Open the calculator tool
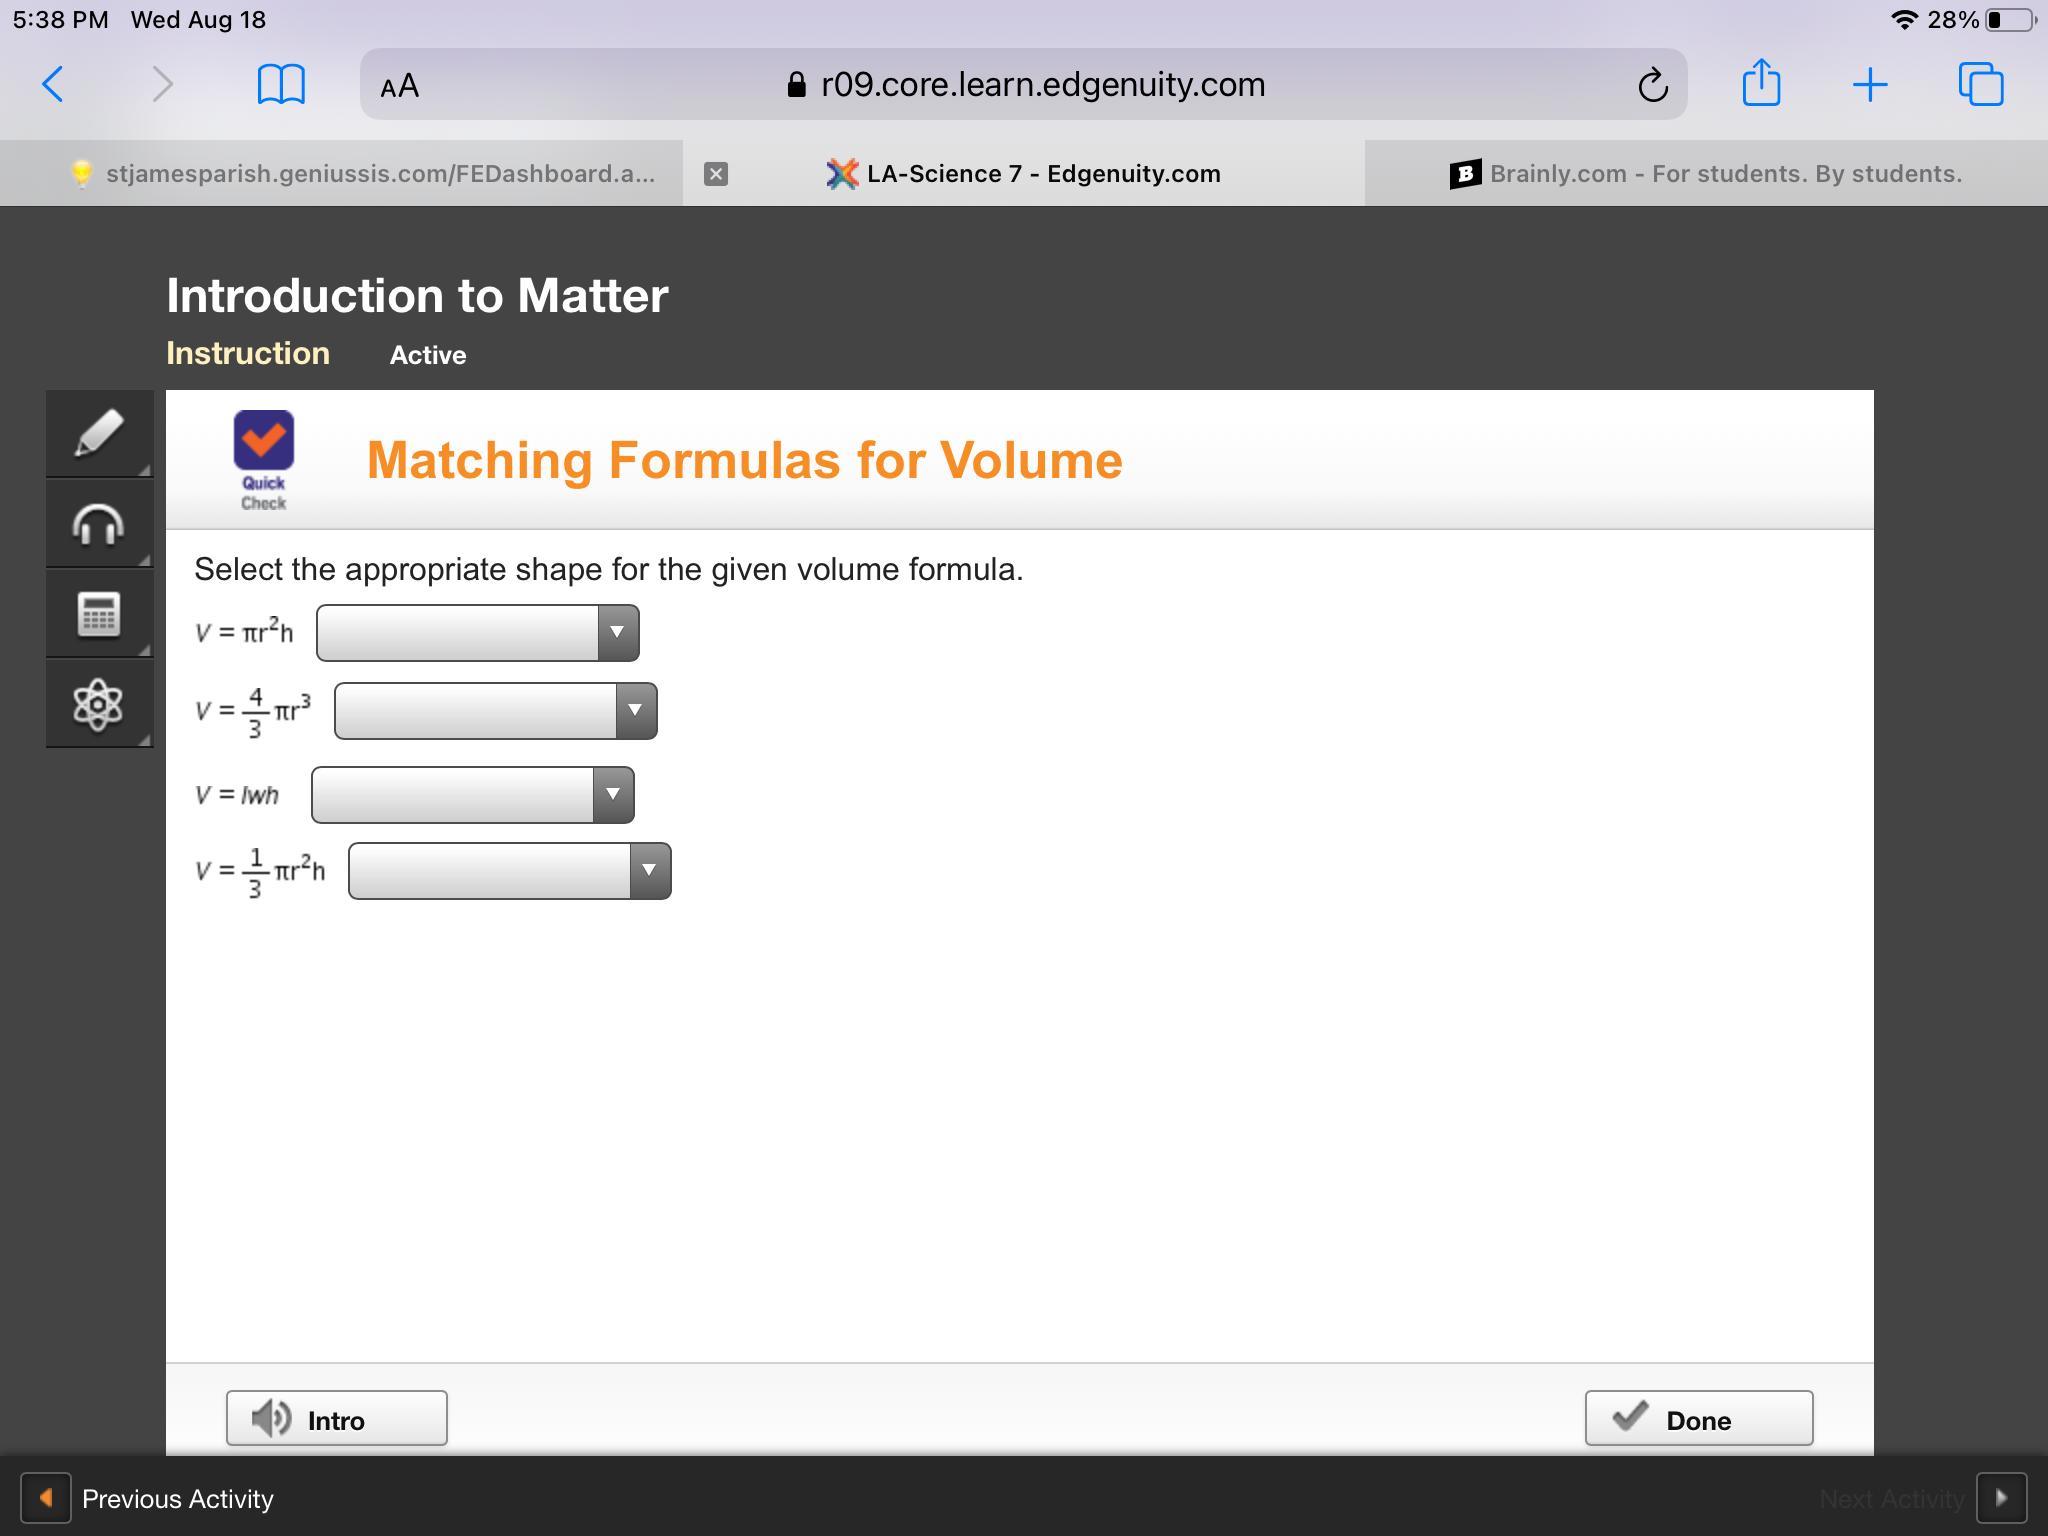 99,614
